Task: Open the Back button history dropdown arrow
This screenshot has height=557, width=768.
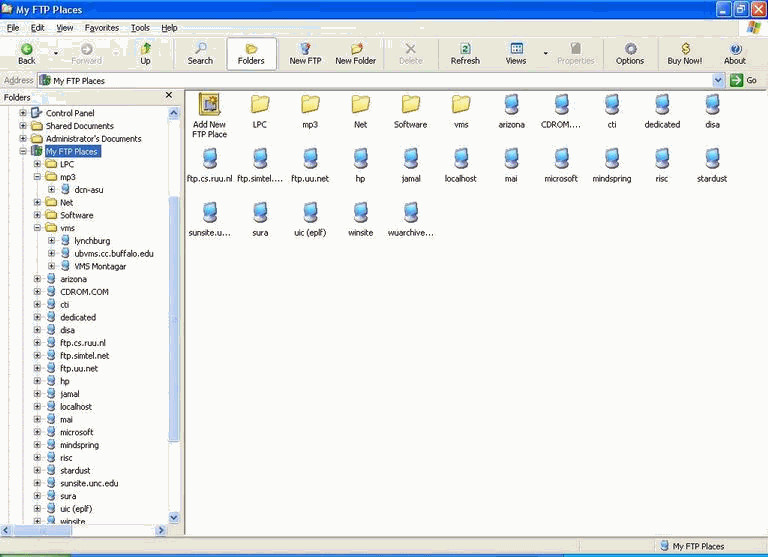Action: coord(56,53)
